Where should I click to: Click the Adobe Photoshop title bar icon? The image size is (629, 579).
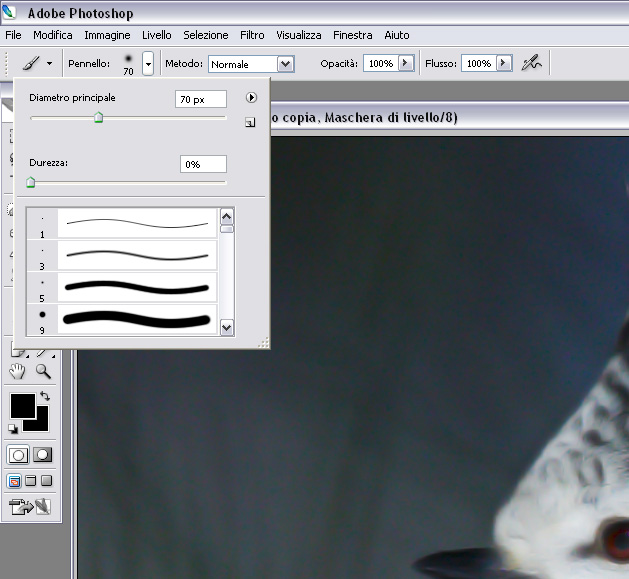[9, 12]
